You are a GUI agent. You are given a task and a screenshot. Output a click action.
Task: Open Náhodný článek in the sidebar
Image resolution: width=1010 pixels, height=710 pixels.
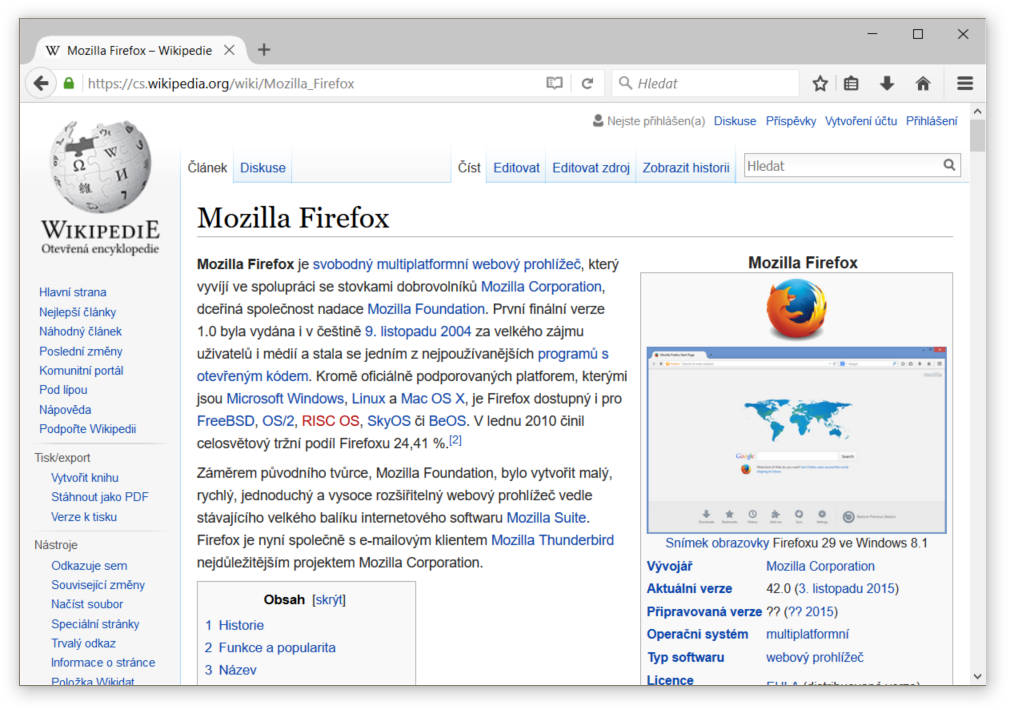point(81,331)
